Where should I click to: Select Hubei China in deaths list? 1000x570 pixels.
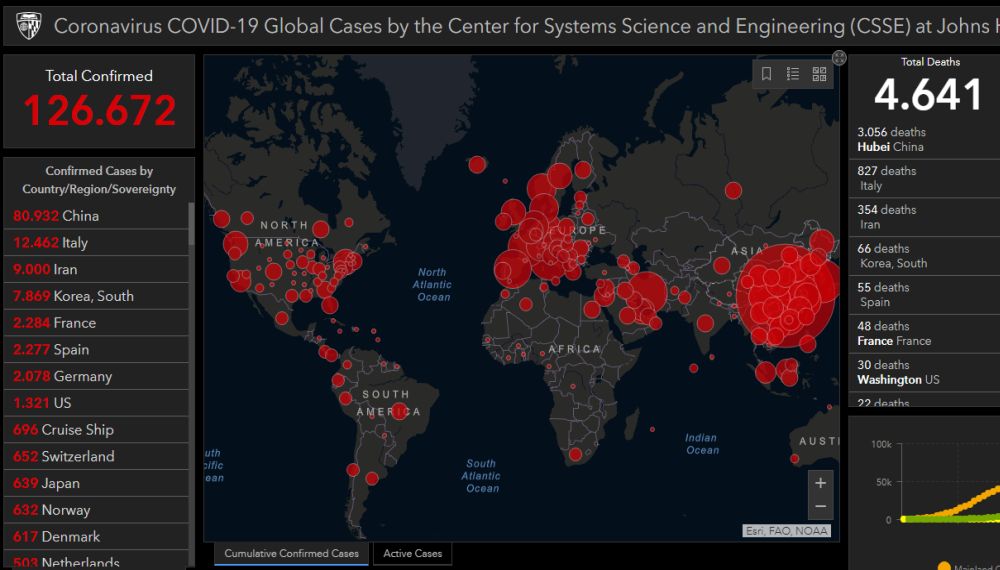tap(890, 140)
